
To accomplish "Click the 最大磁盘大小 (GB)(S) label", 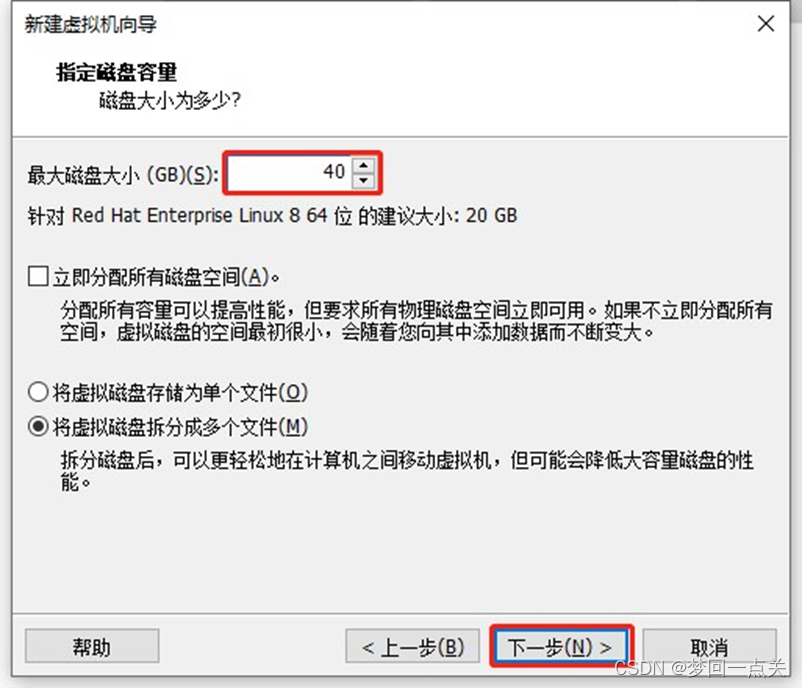I will pos(123,175).
